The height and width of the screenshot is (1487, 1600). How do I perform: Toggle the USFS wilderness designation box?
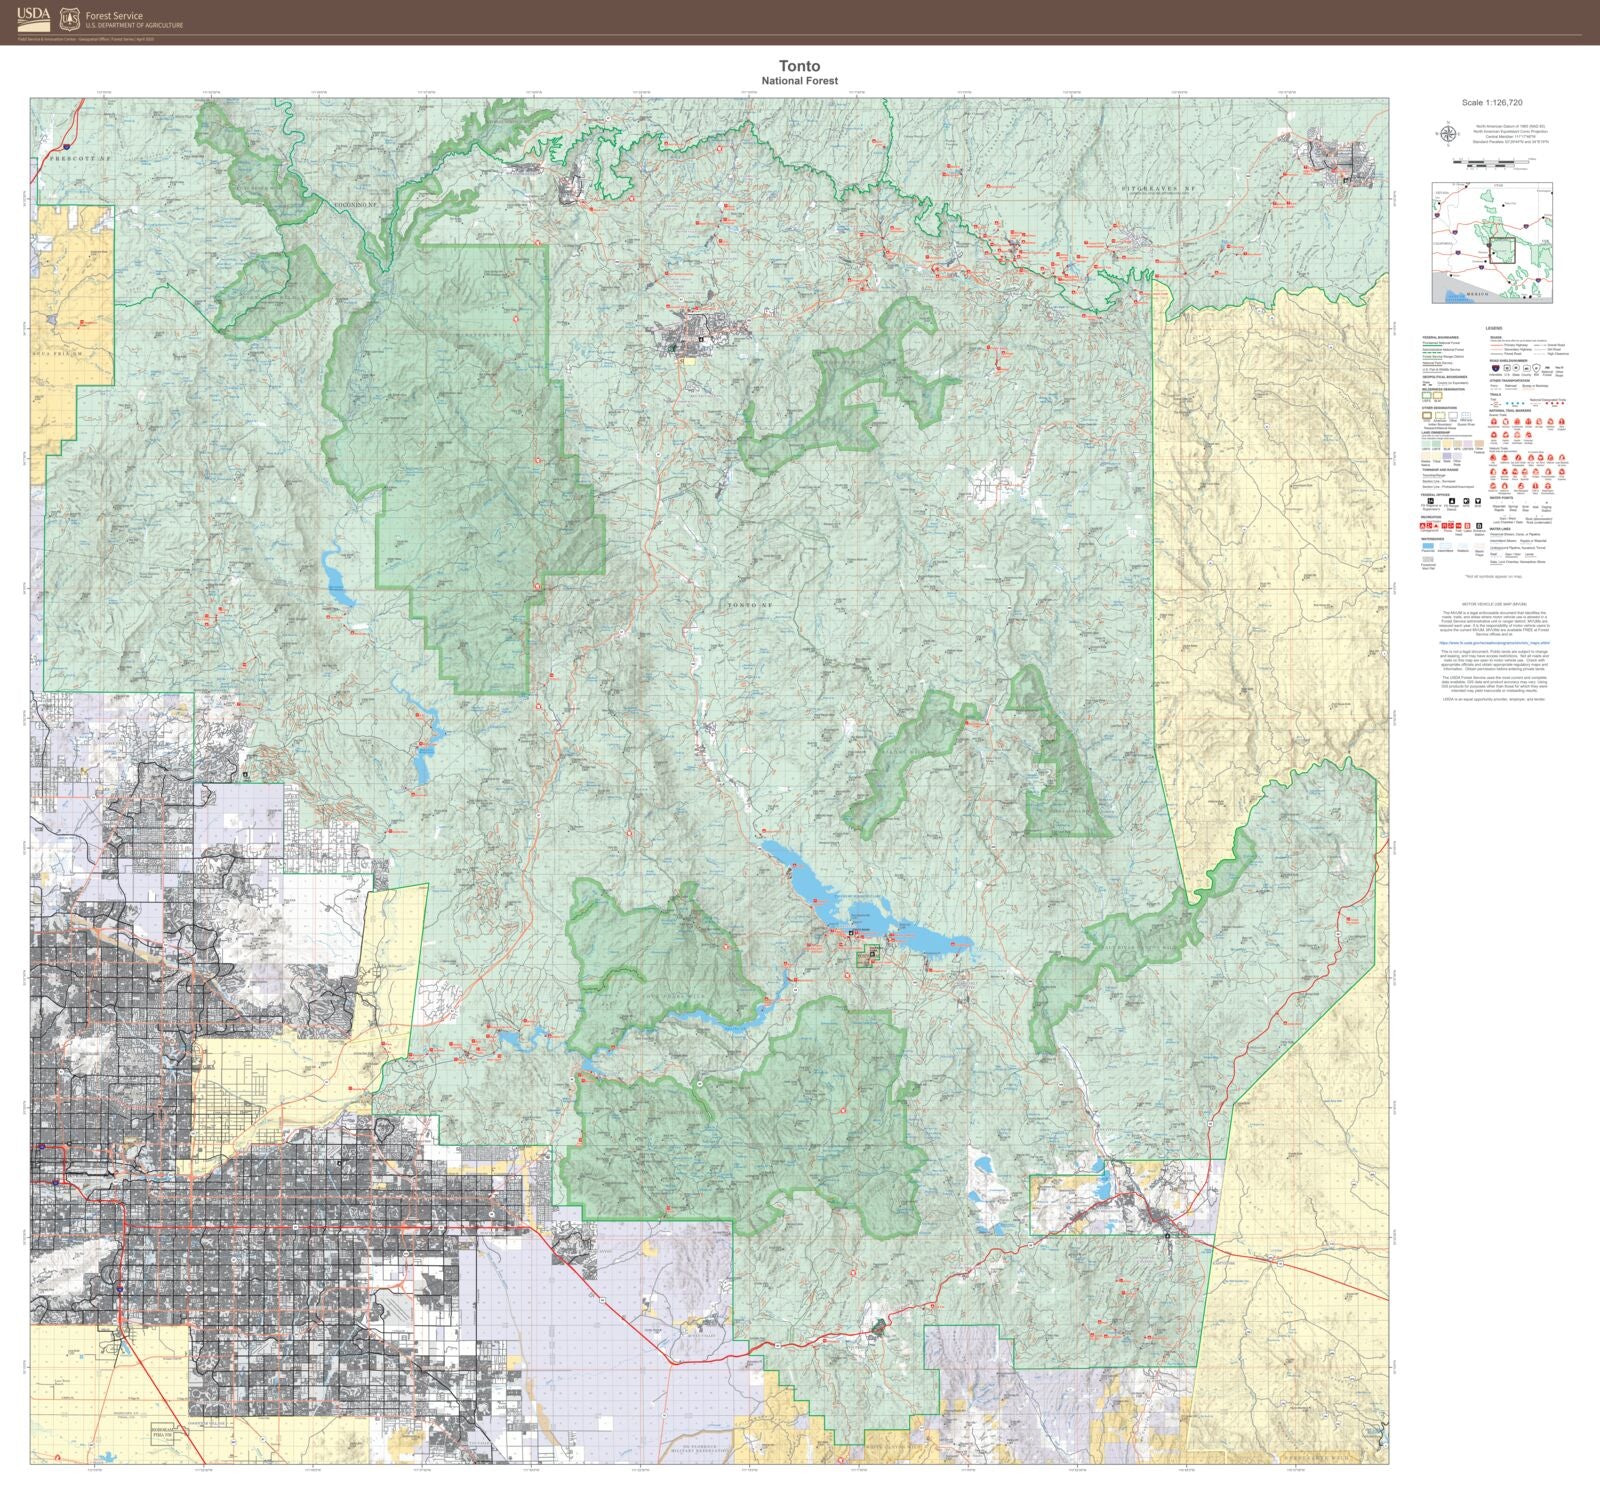pyautogui.click(x=1426, y=395)
